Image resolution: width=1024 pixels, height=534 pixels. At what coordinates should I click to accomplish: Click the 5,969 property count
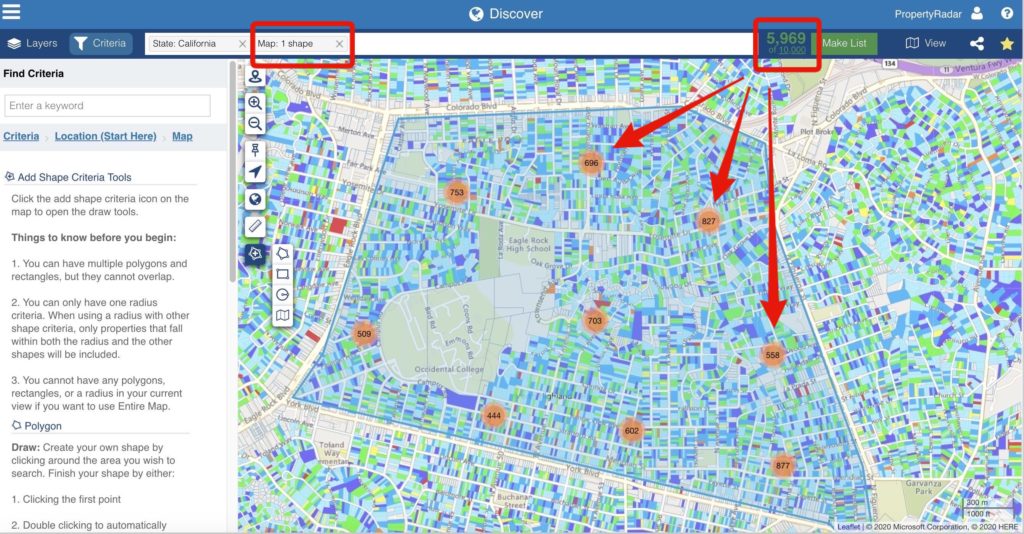point(786,39)
